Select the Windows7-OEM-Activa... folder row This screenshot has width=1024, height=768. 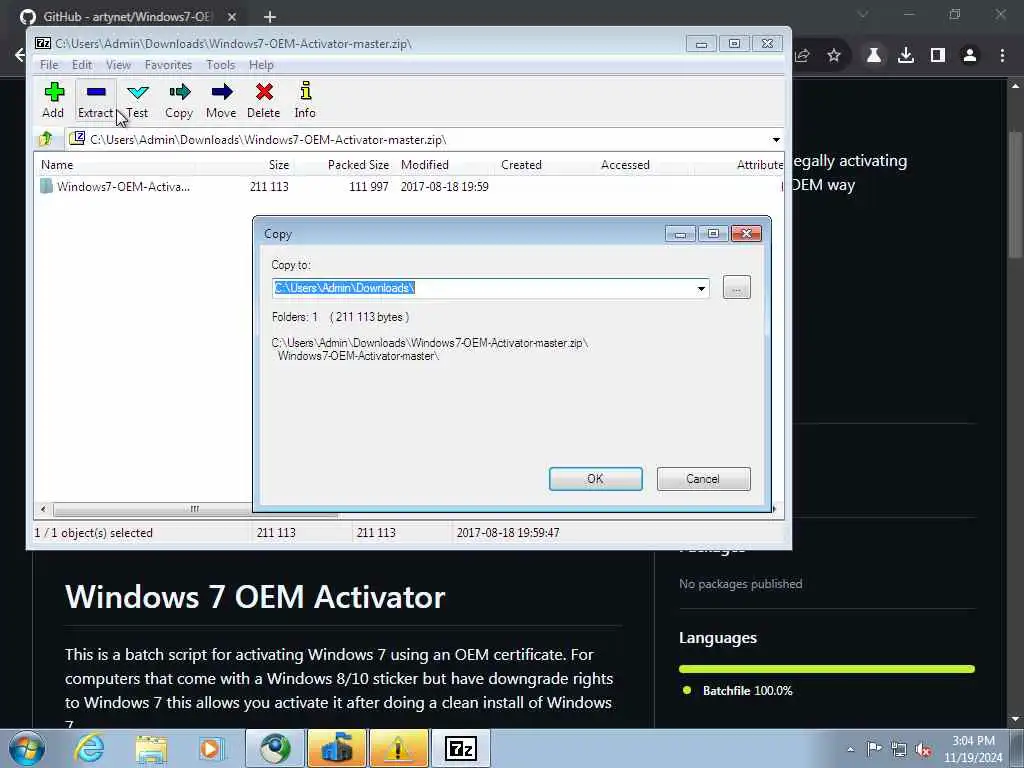(x=410, y=186)
